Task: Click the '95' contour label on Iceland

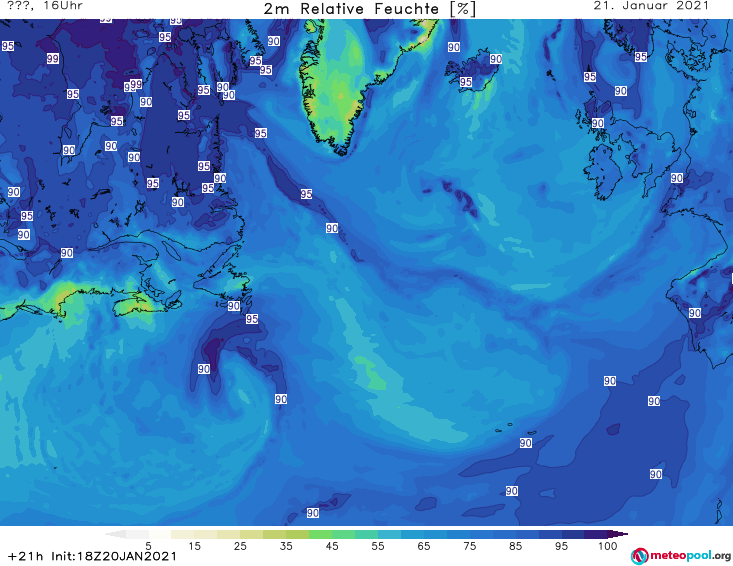Action: tap(465, 82)
